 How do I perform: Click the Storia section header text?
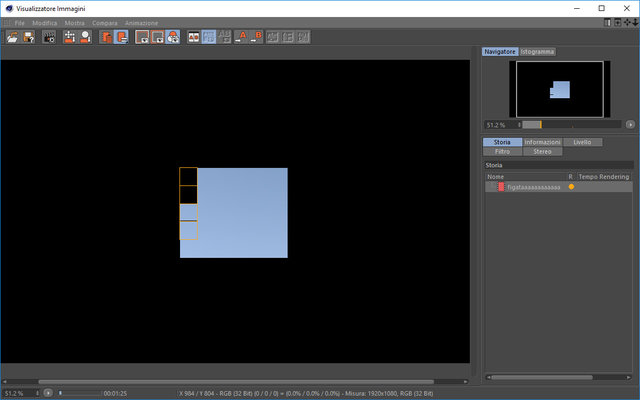tap(494, 165)
